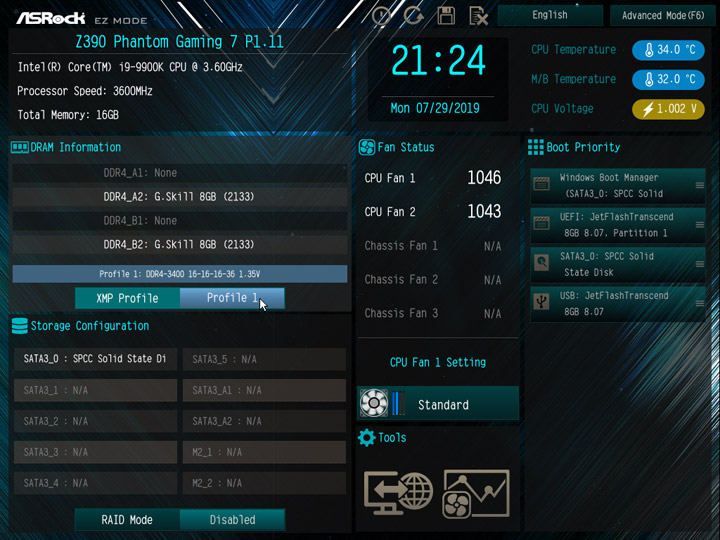Open the English language dropdown
Viewport: 720px width, 540px height.
tap(550, 15)
